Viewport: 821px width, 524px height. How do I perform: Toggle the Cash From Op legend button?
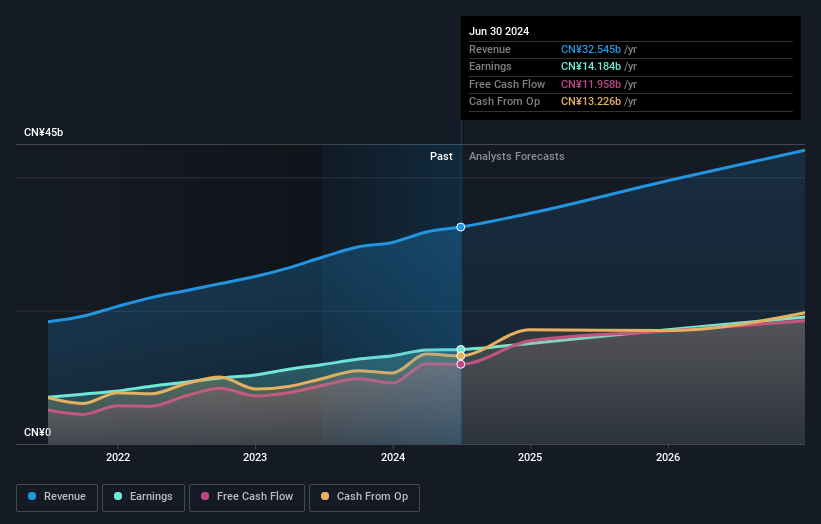[364, 497]
